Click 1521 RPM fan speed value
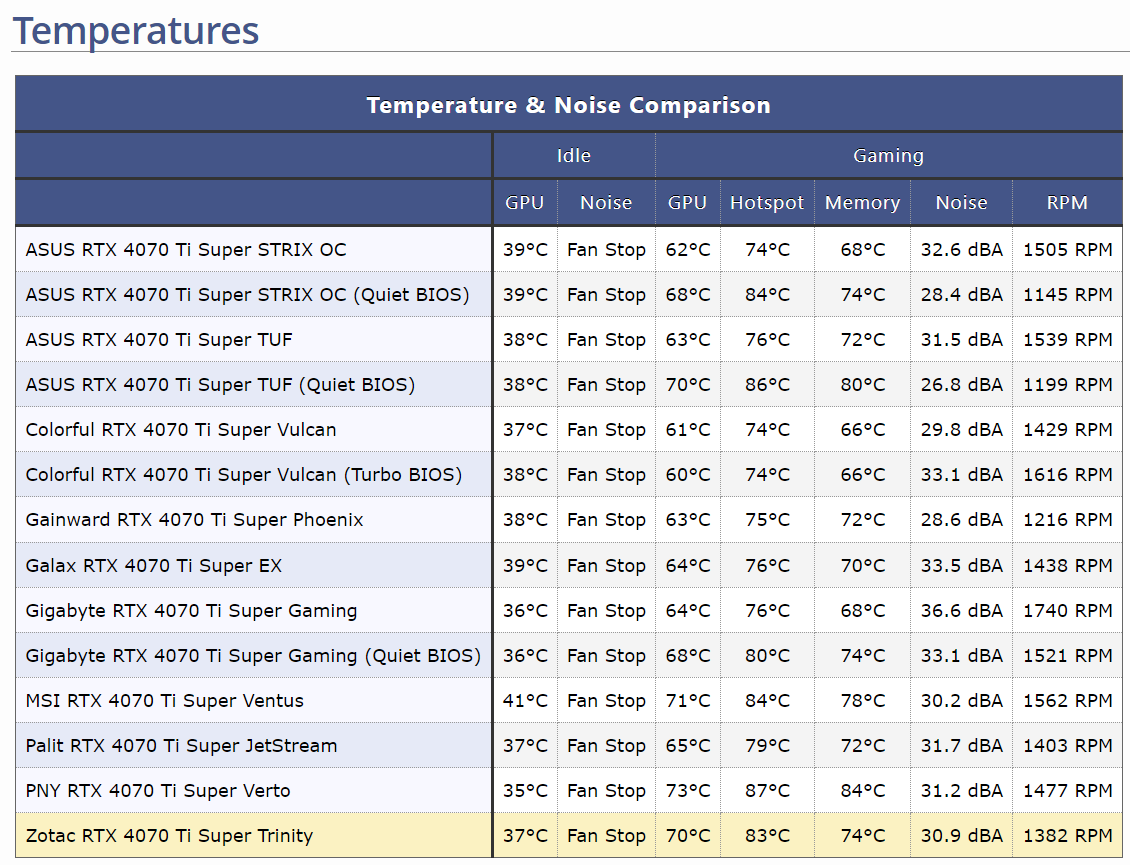This screenshot has width=1130, height=865. 1067,656
